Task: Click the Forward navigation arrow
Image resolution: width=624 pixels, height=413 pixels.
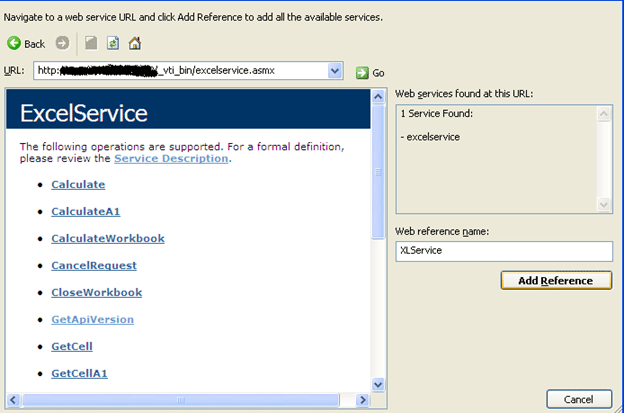Action: click(x=62, y=44)
